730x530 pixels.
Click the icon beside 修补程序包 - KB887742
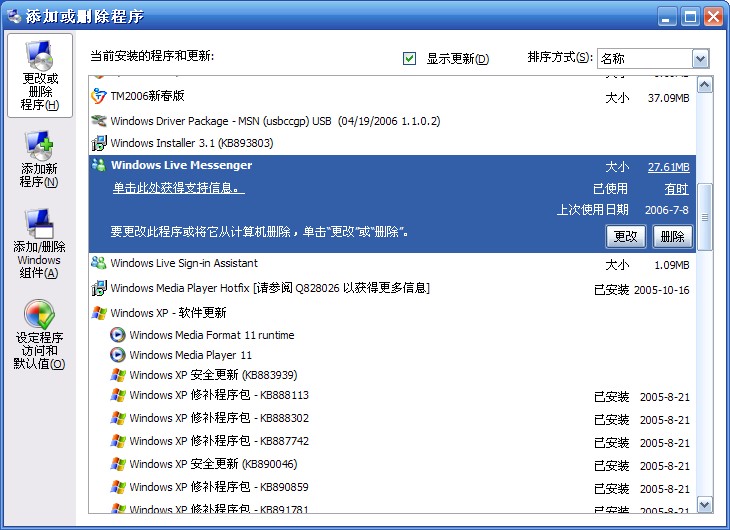click(x=118, y=441)
